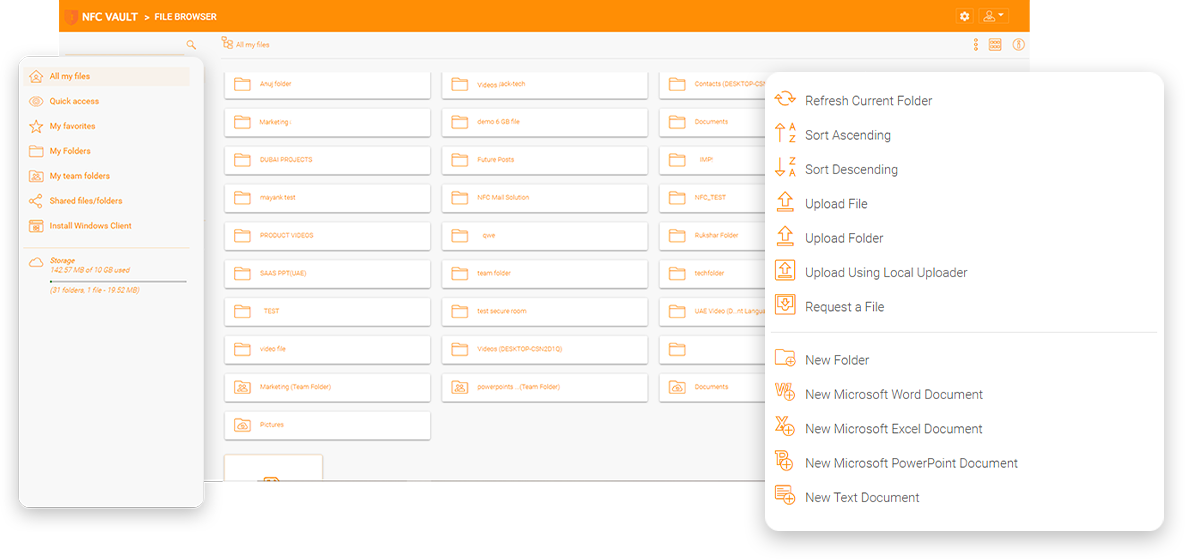Click New Microsoft Excel Document icon
The width and height of the screenshot is (1185, 559).
coord(786,428)
